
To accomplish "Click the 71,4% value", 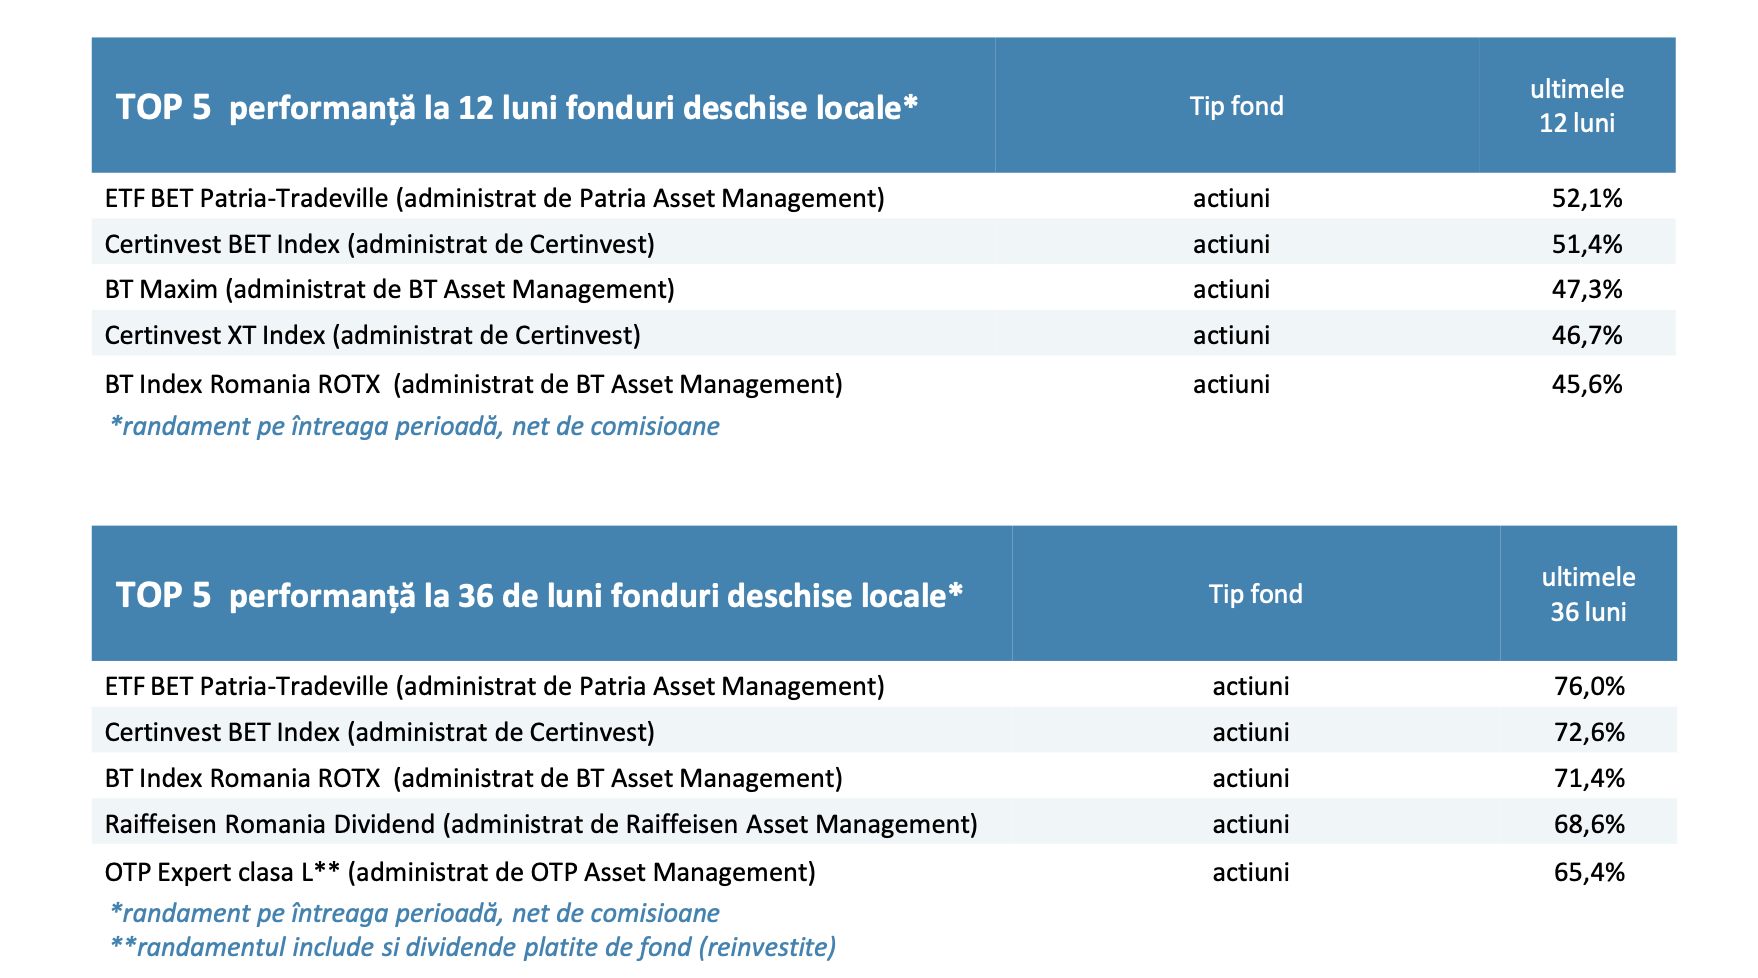I will [x=1590, y=778].
